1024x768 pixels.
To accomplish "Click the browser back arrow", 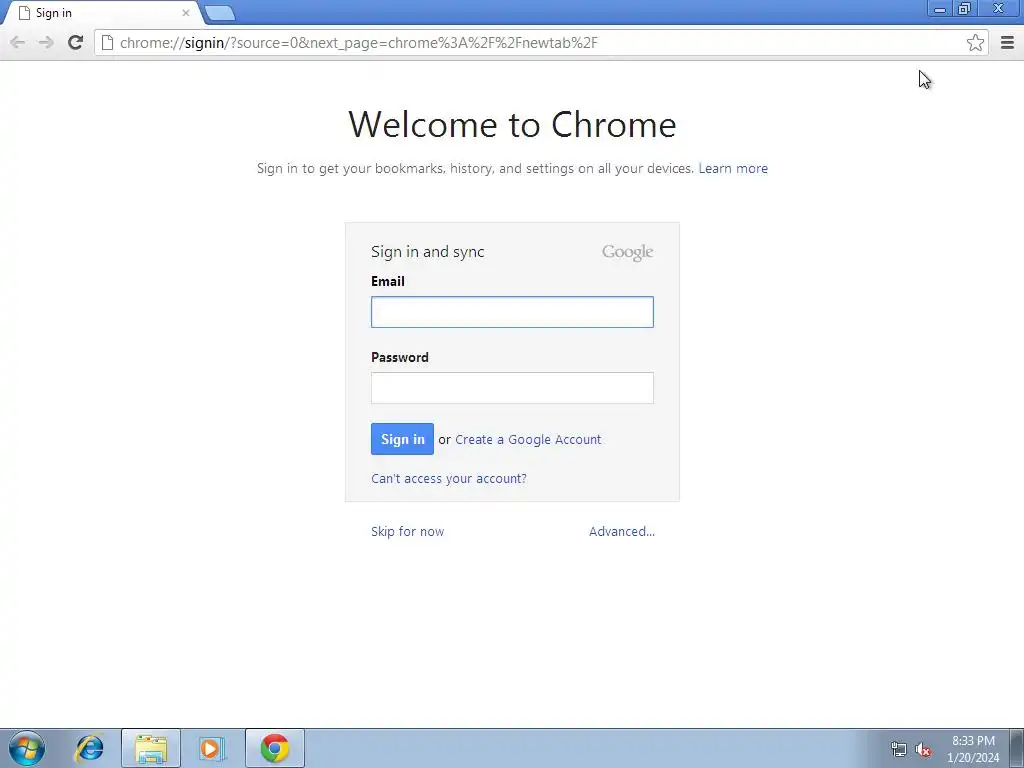I will coord(18,43).
